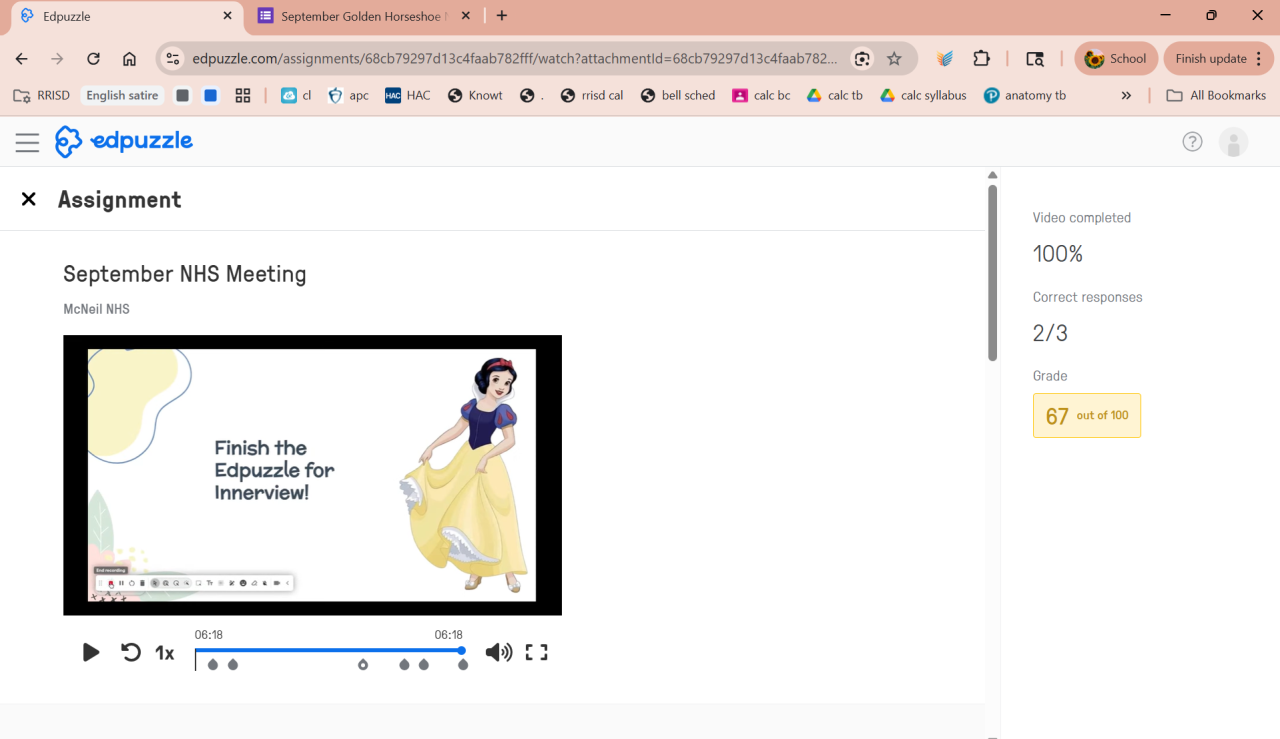Open the calc syllabus bookmark
The width and height of the screenshot is (1280, 739).
923,95
